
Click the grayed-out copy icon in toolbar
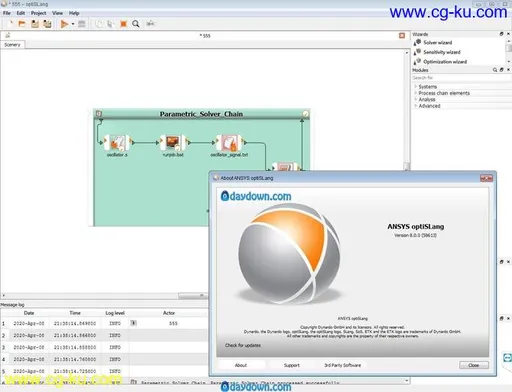click(x=99, y=24)
